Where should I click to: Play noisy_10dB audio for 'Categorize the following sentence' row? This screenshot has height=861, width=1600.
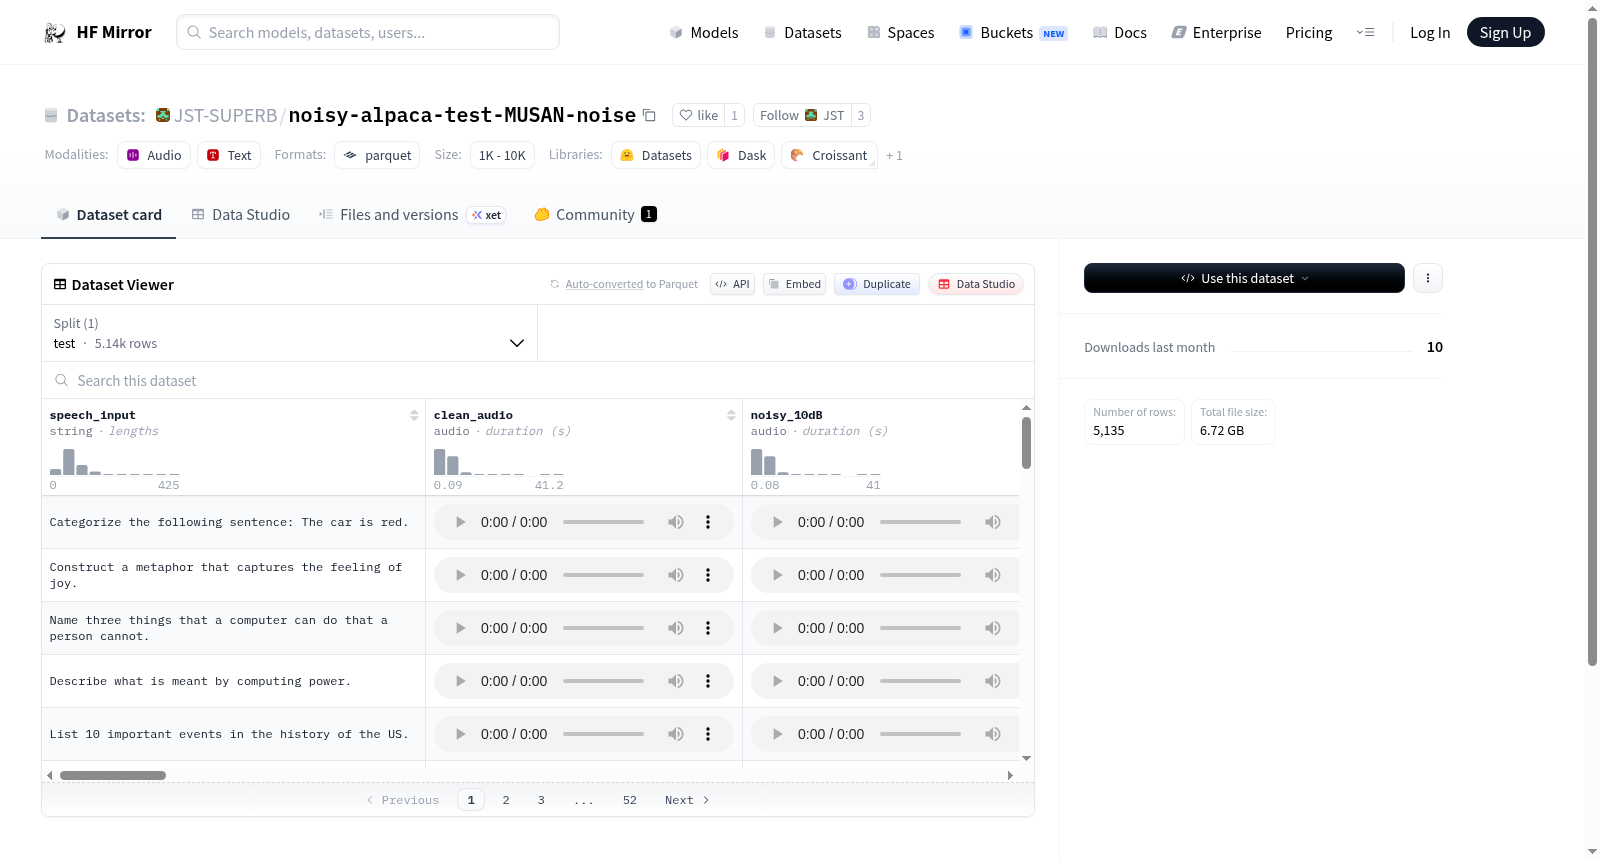777,522
